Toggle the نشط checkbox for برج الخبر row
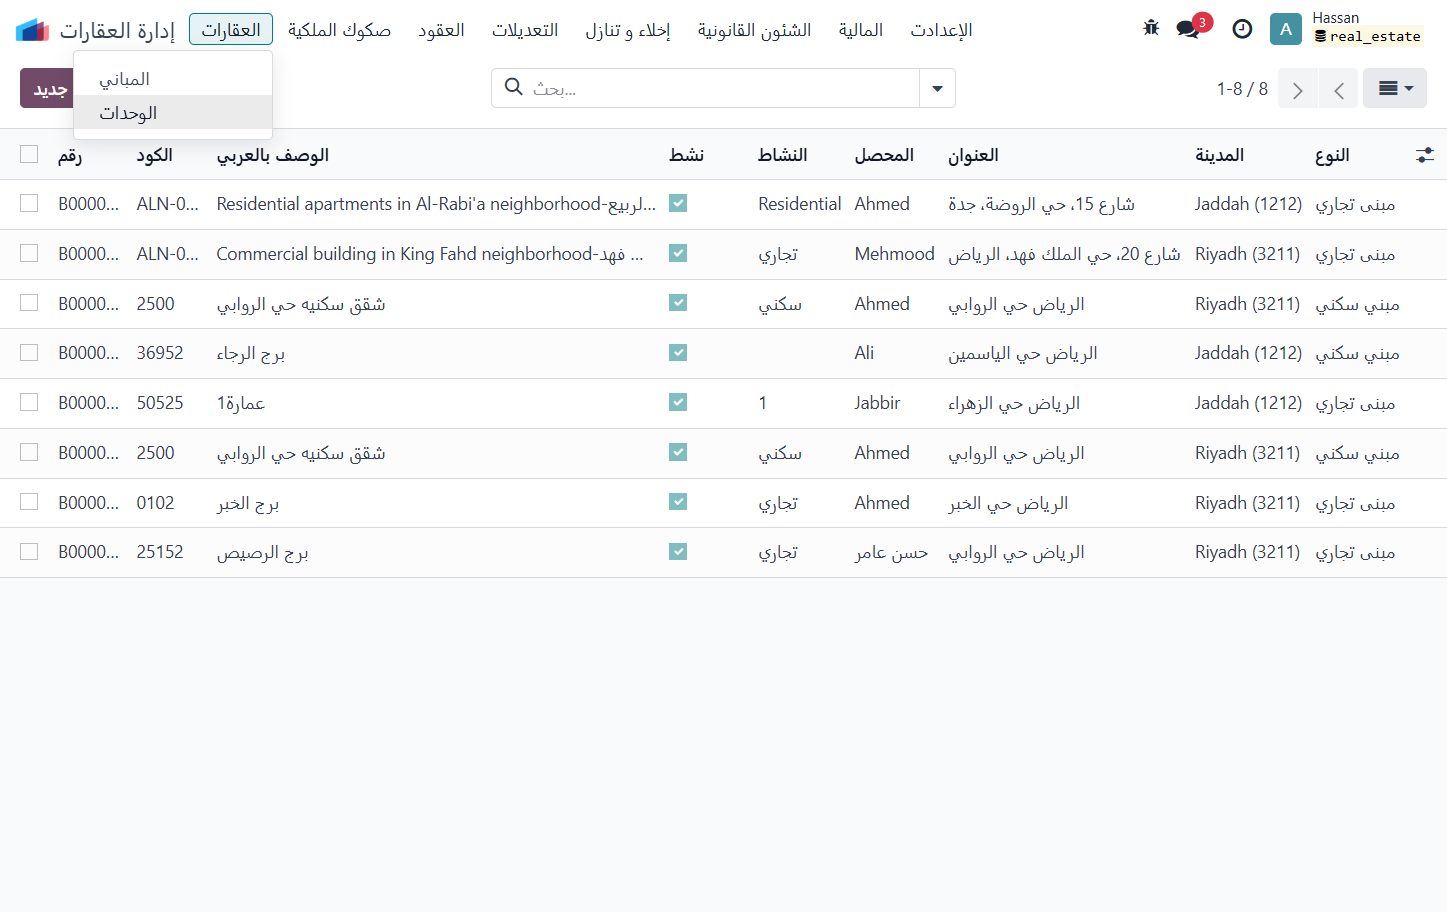 [x=678, y=501]
